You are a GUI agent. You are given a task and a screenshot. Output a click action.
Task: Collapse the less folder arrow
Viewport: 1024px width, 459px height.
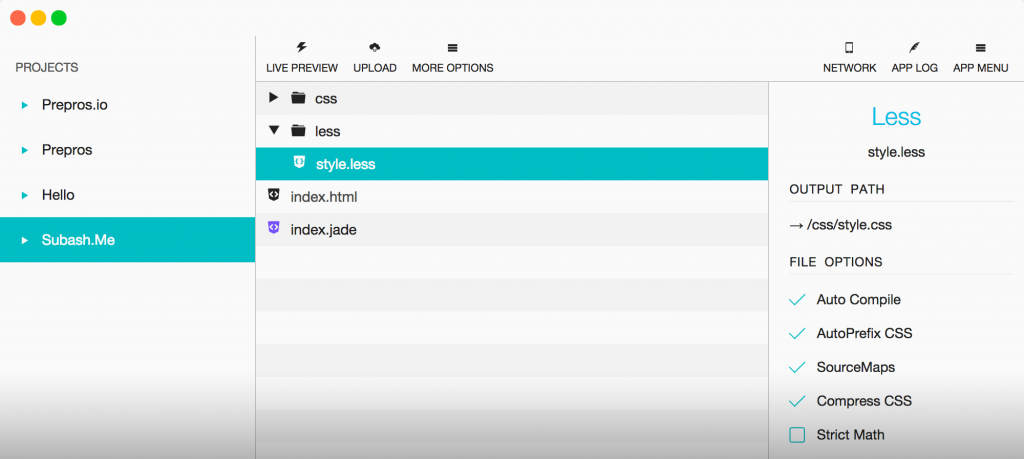274,131
